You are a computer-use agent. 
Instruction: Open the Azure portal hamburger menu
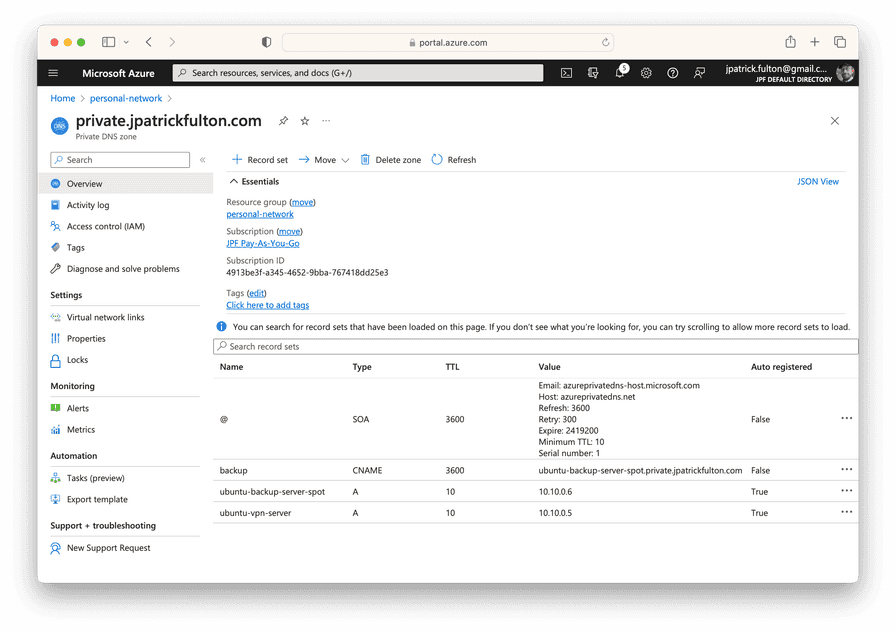coord(53,73)
